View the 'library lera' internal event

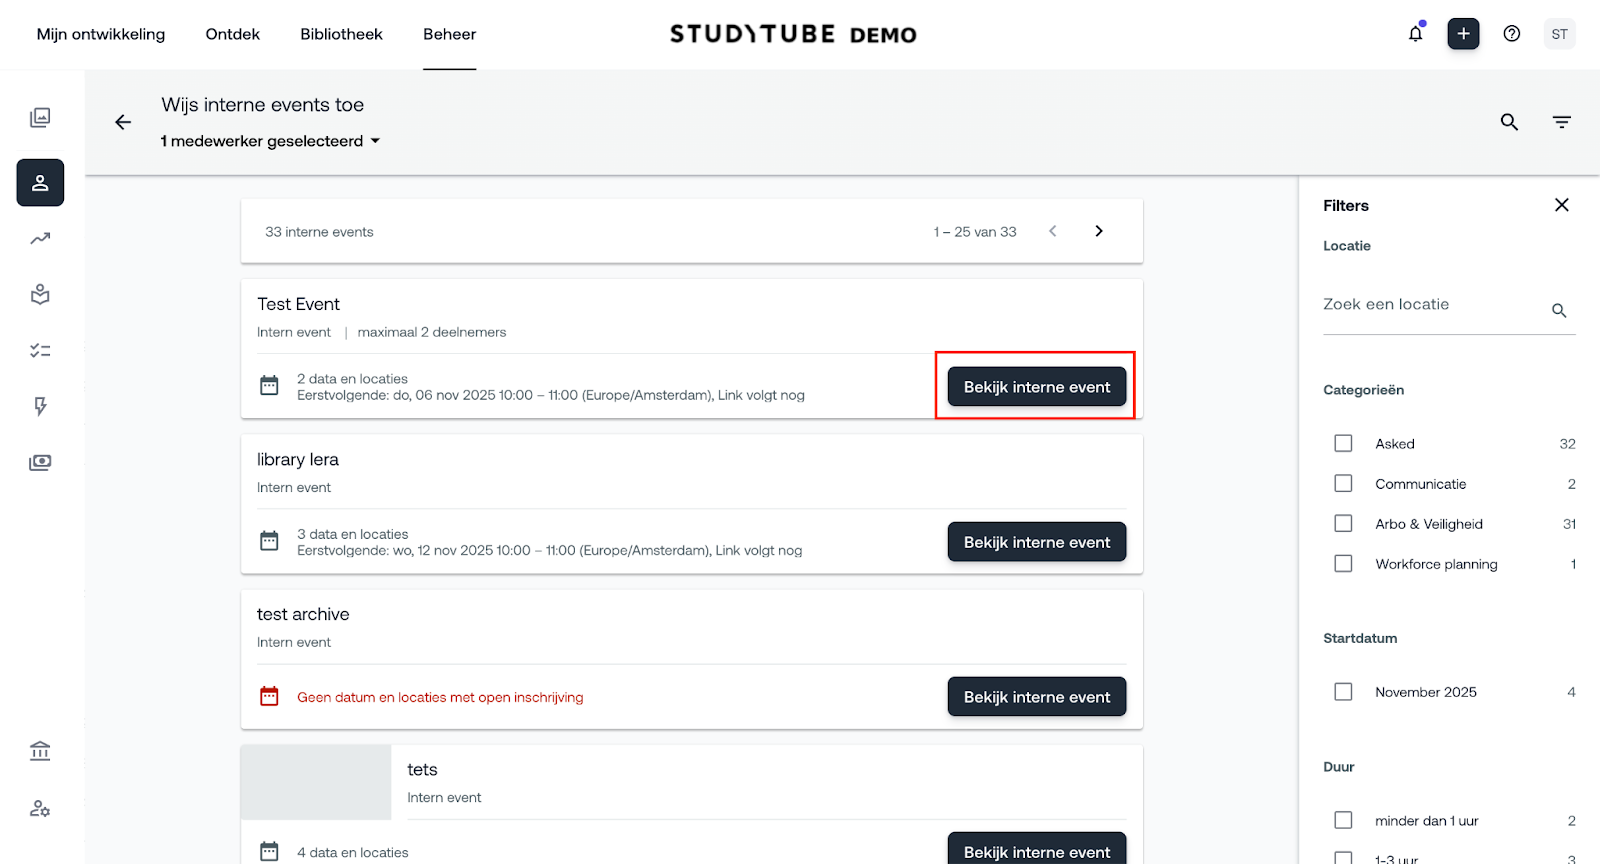click(x=1036, y=542)
